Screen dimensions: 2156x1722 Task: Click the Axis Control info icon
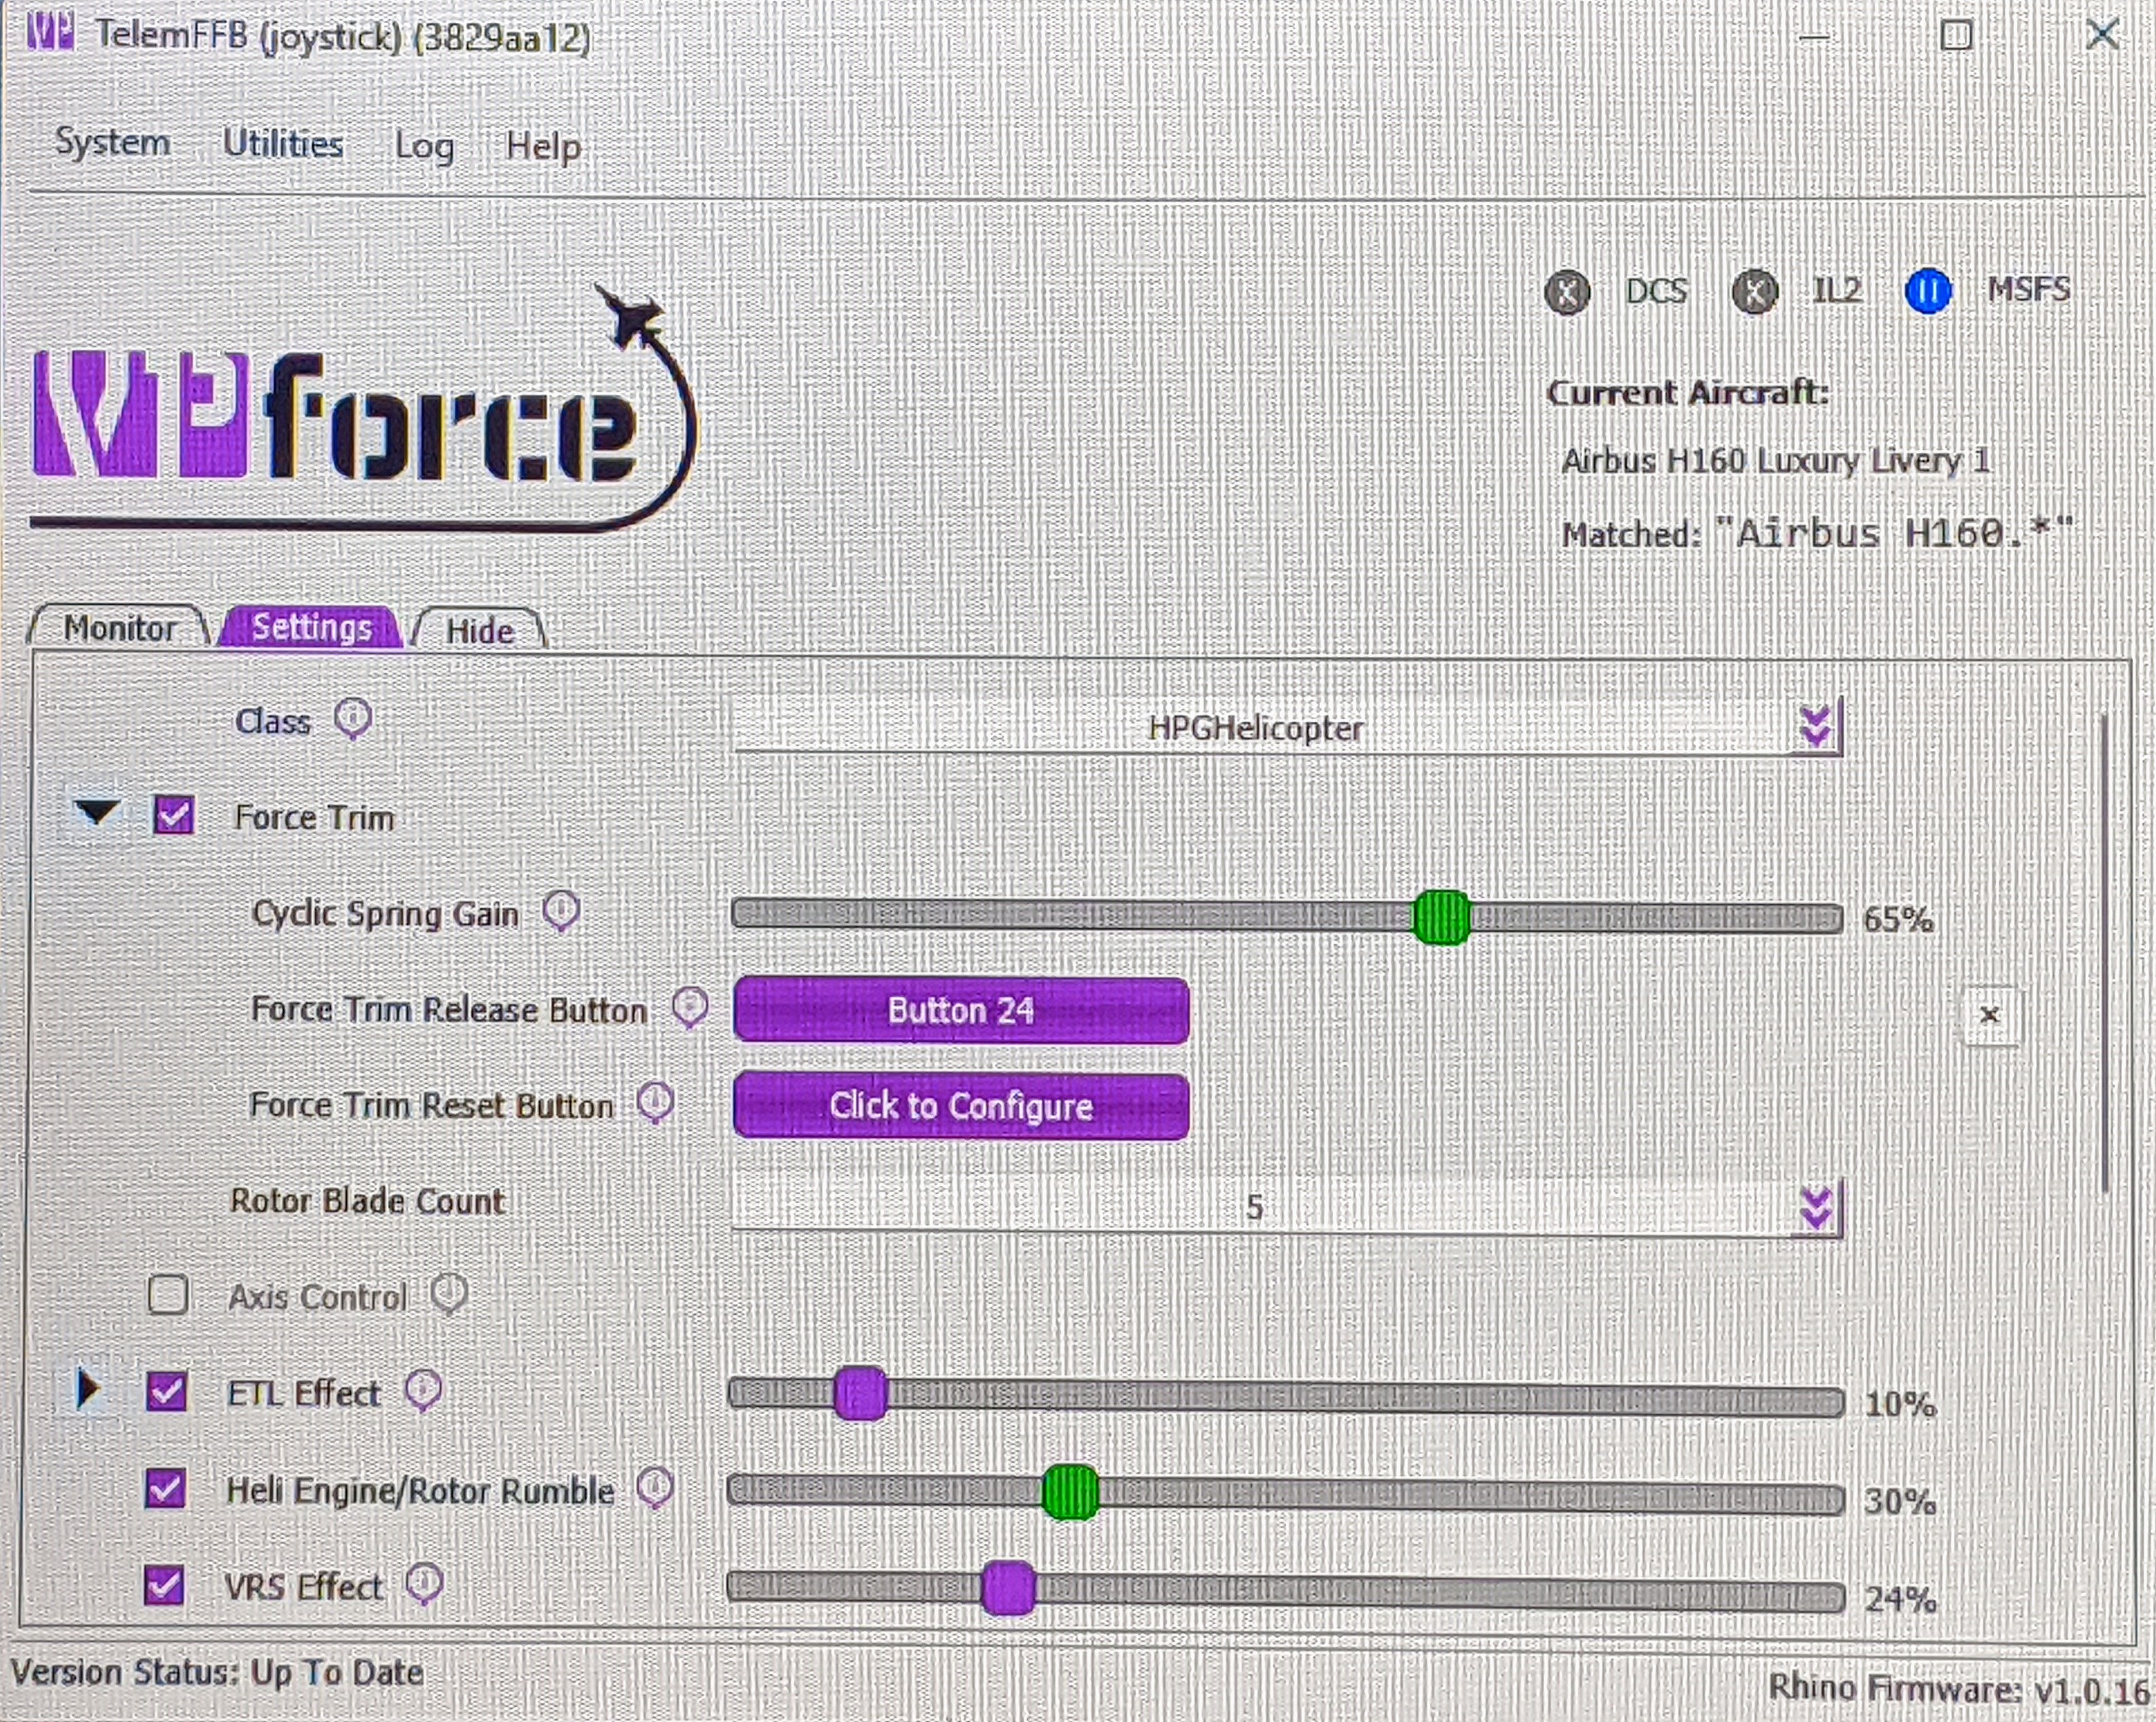point(449,1293)
